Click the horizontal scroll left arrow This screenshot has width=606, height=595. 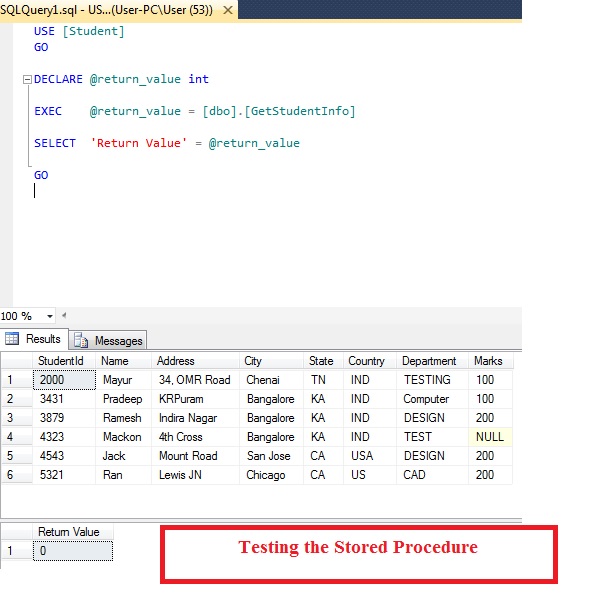point(64,315)
